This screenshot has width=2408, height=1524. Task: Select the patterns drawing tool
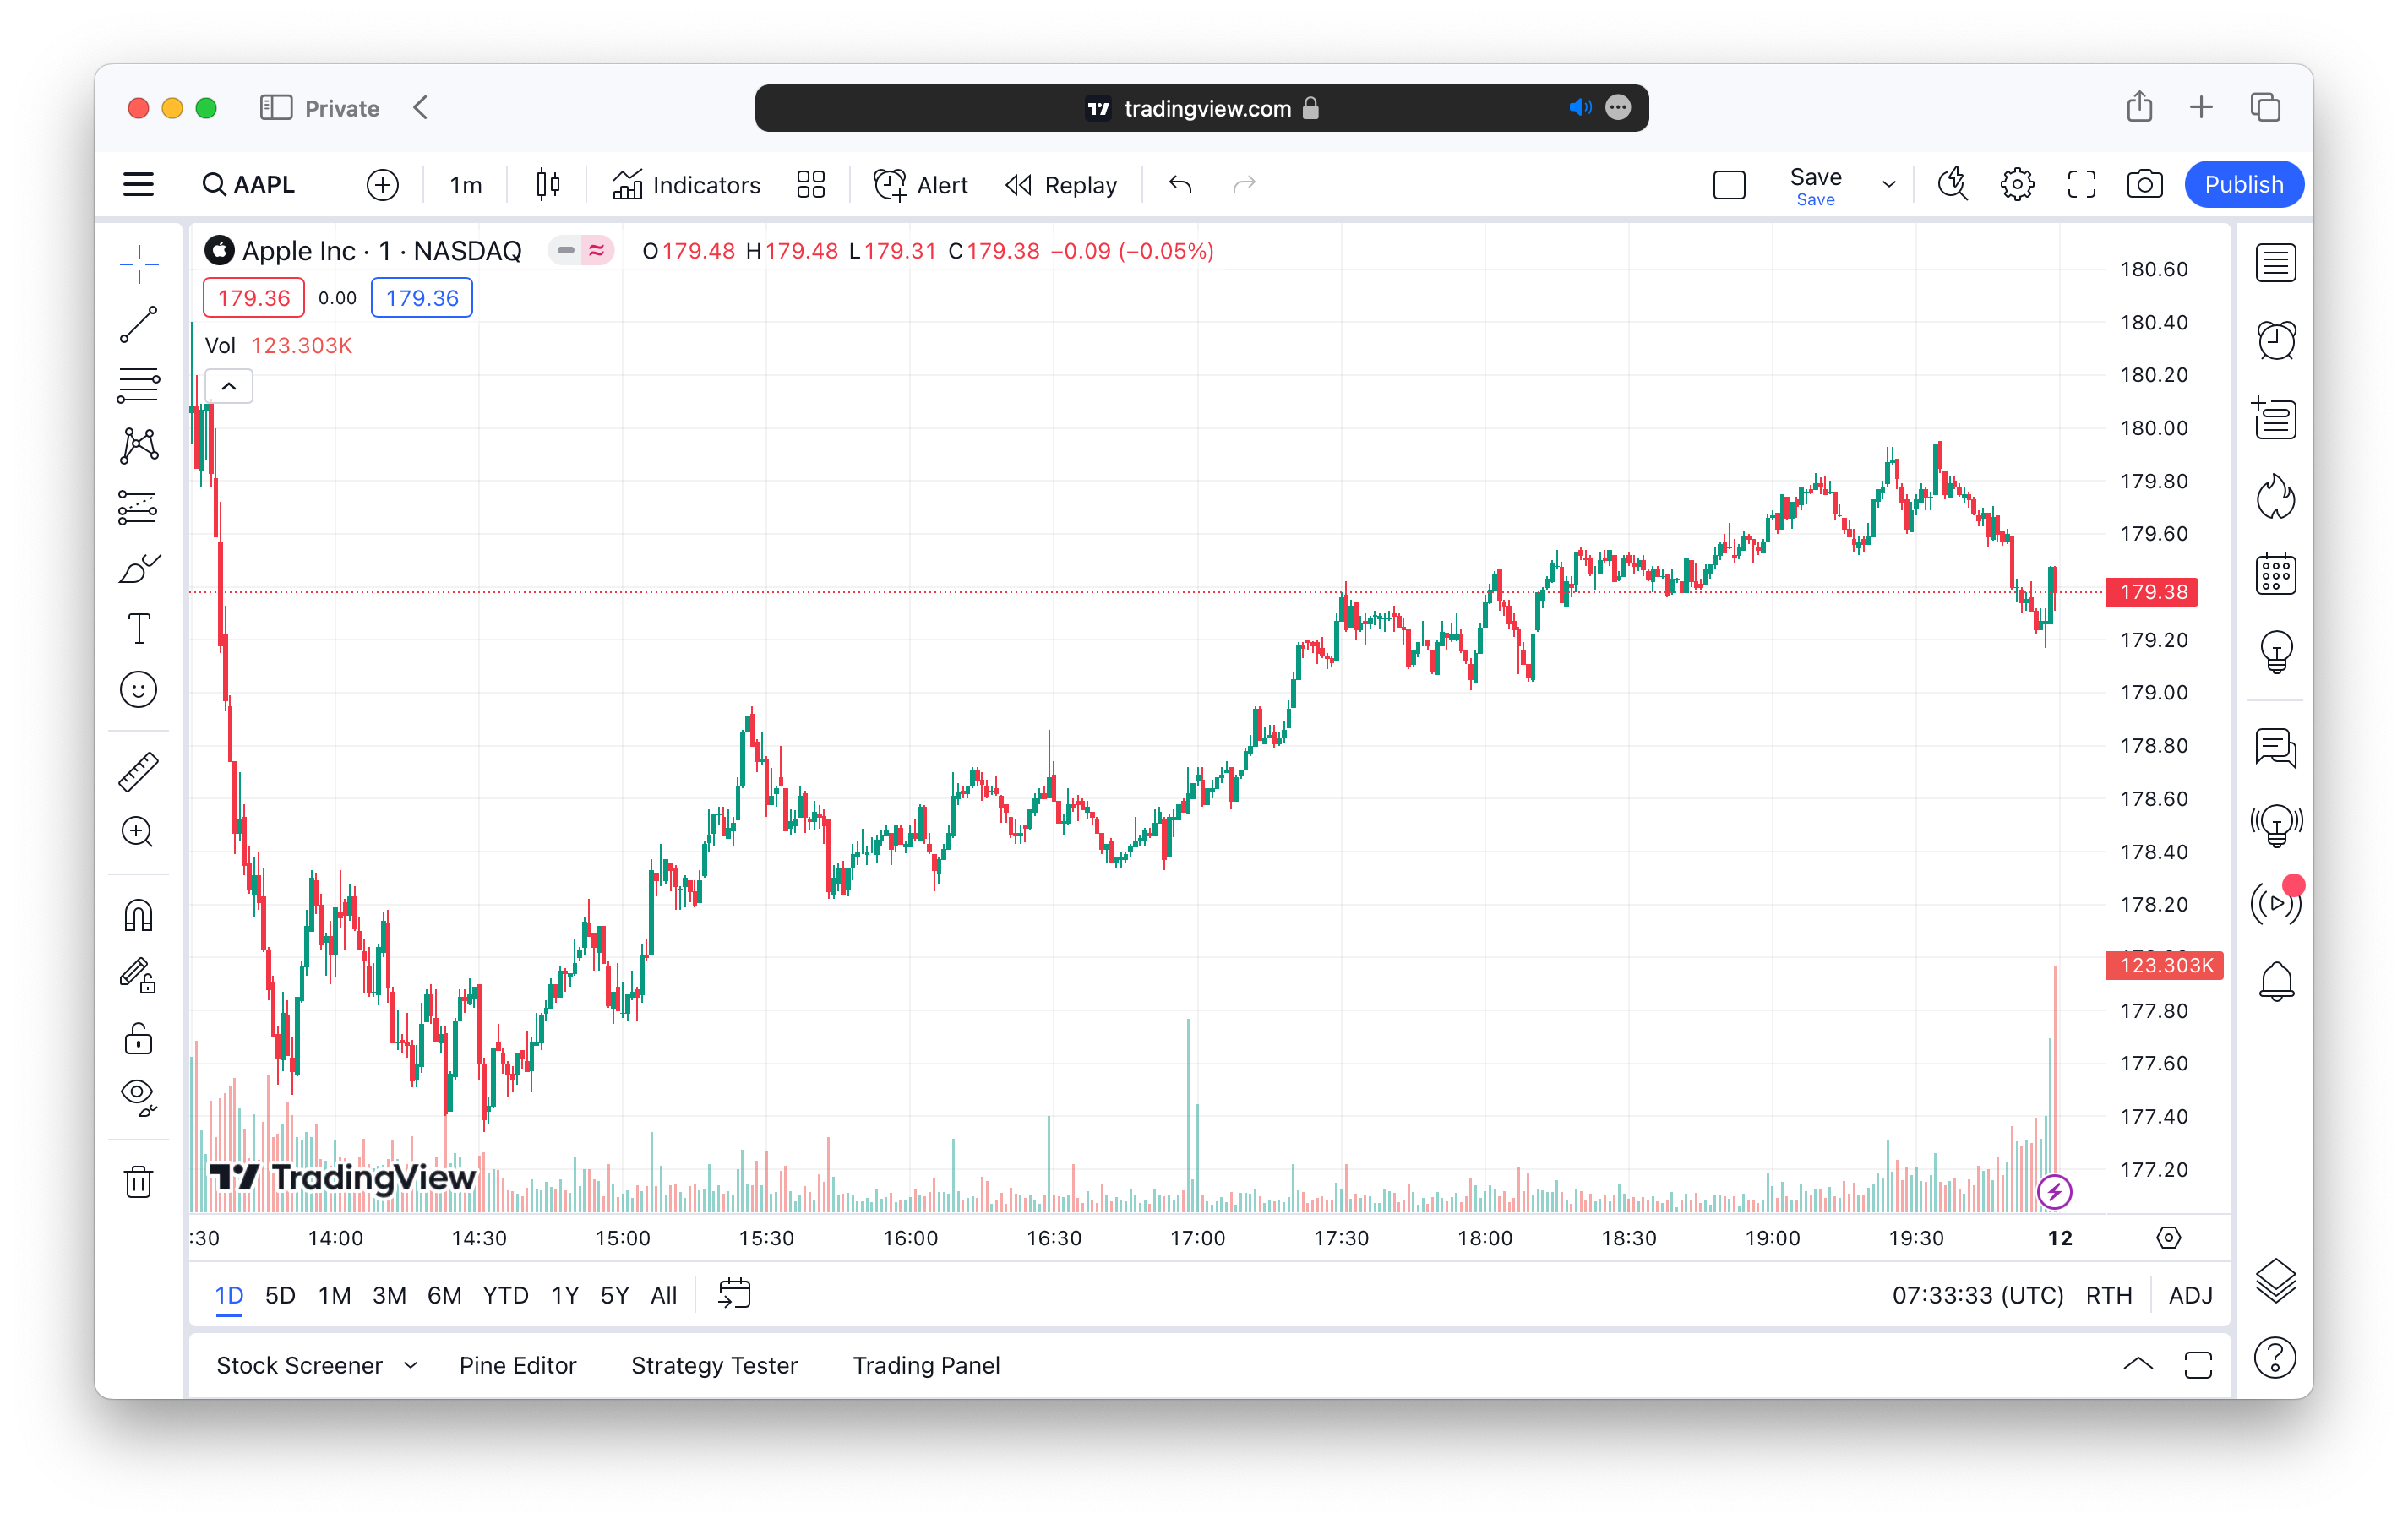138,446
